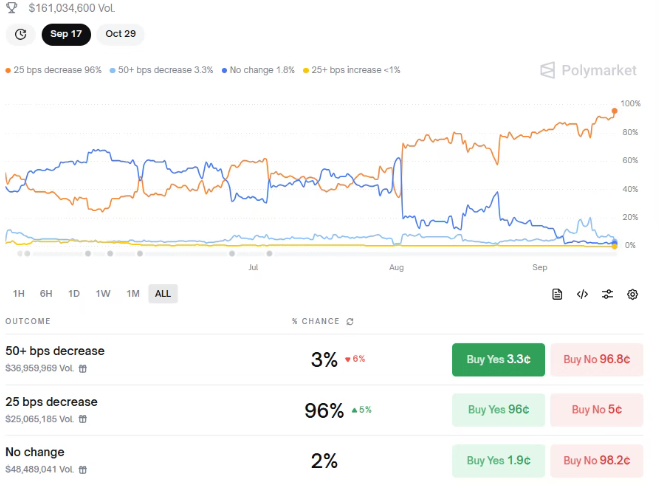Open the chart filter sliders icon
This screenshot has height=498, width=659.
pos(607,294)
